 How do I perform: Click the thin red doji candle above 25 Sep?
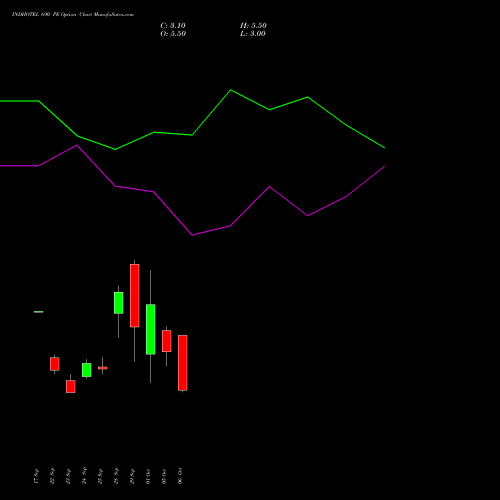pos(103,368)
